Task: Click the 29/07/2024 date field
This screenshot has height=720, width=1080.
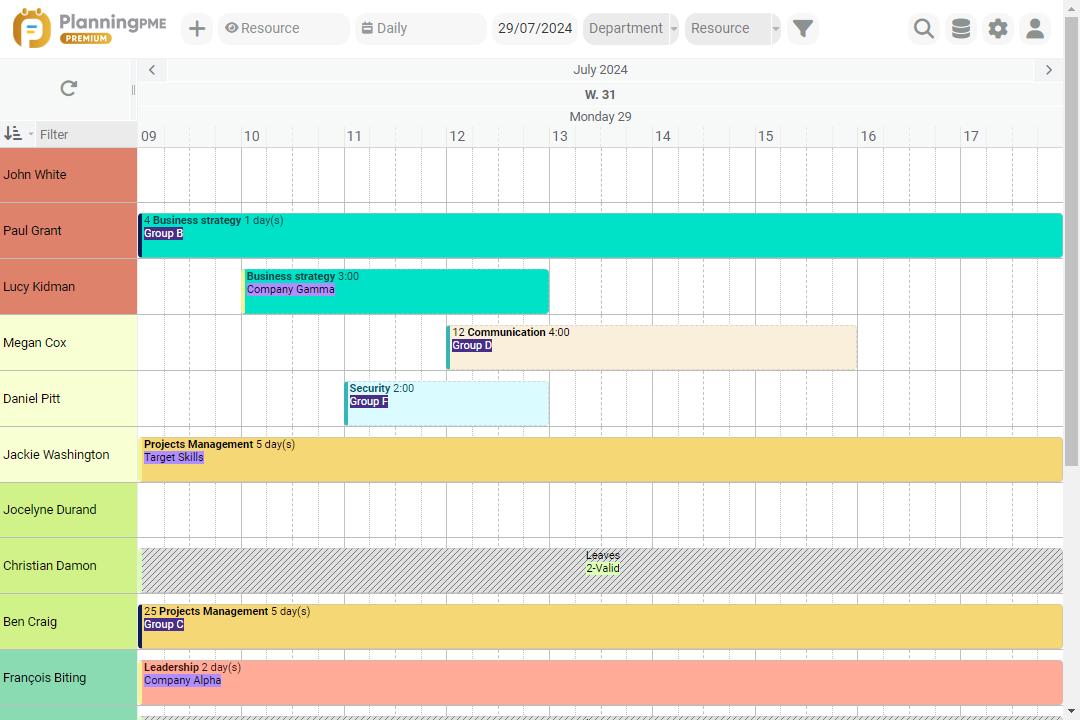Action: pos(535,28)
